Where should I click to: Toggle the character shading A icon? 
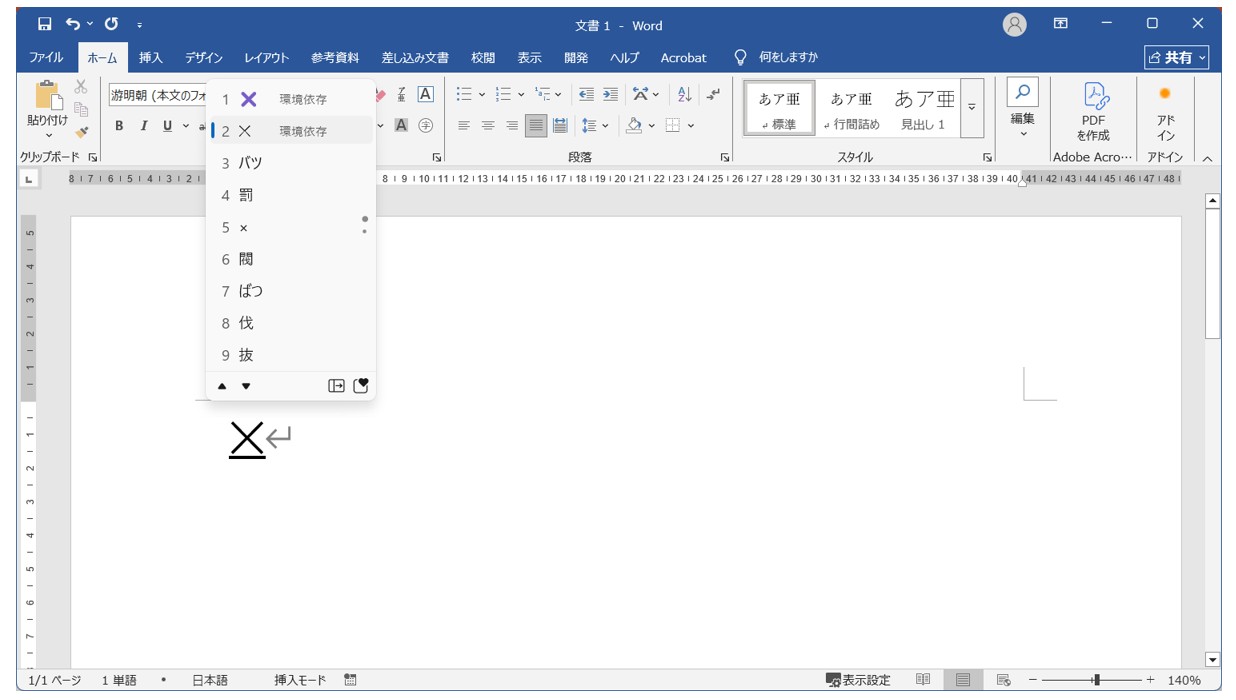tap(401, 125)
